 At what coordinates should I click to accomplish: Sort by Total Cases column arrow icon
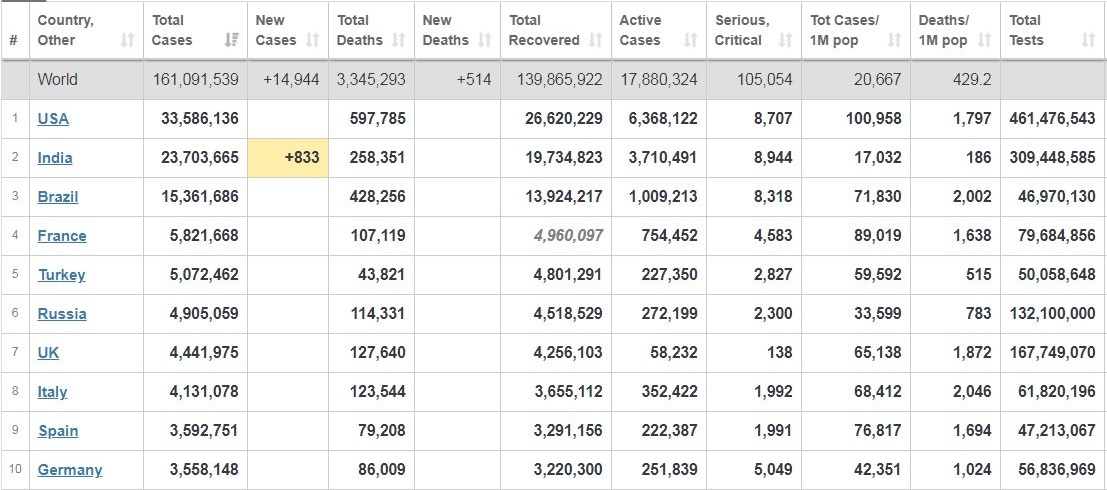pyautogui.click(x=231, y=40)
